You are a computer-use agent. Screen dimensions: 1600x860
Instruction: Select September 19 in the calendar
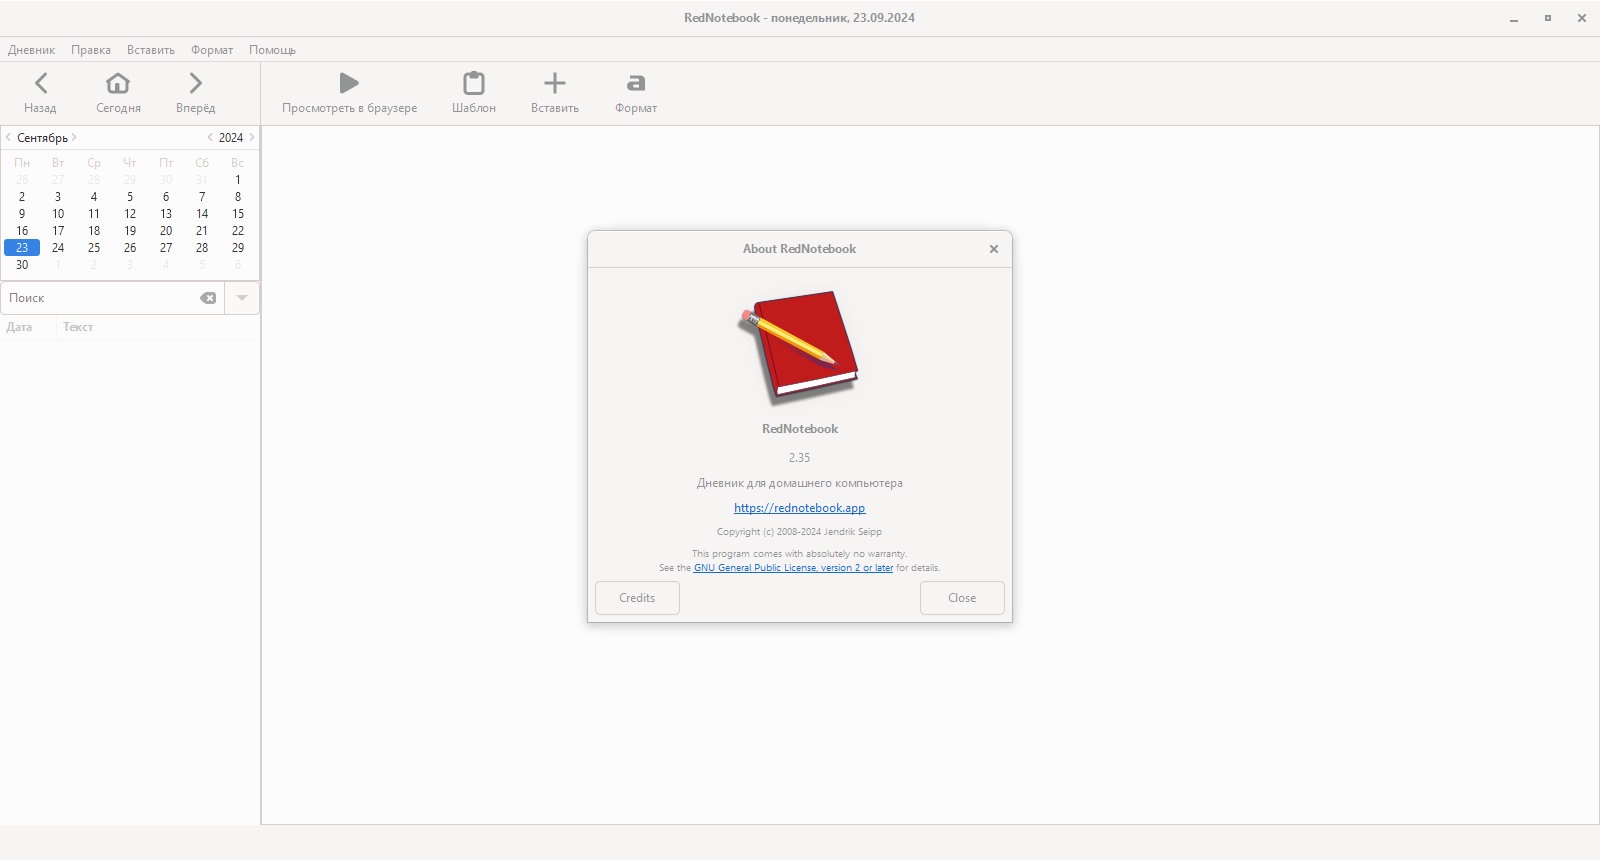130,231
